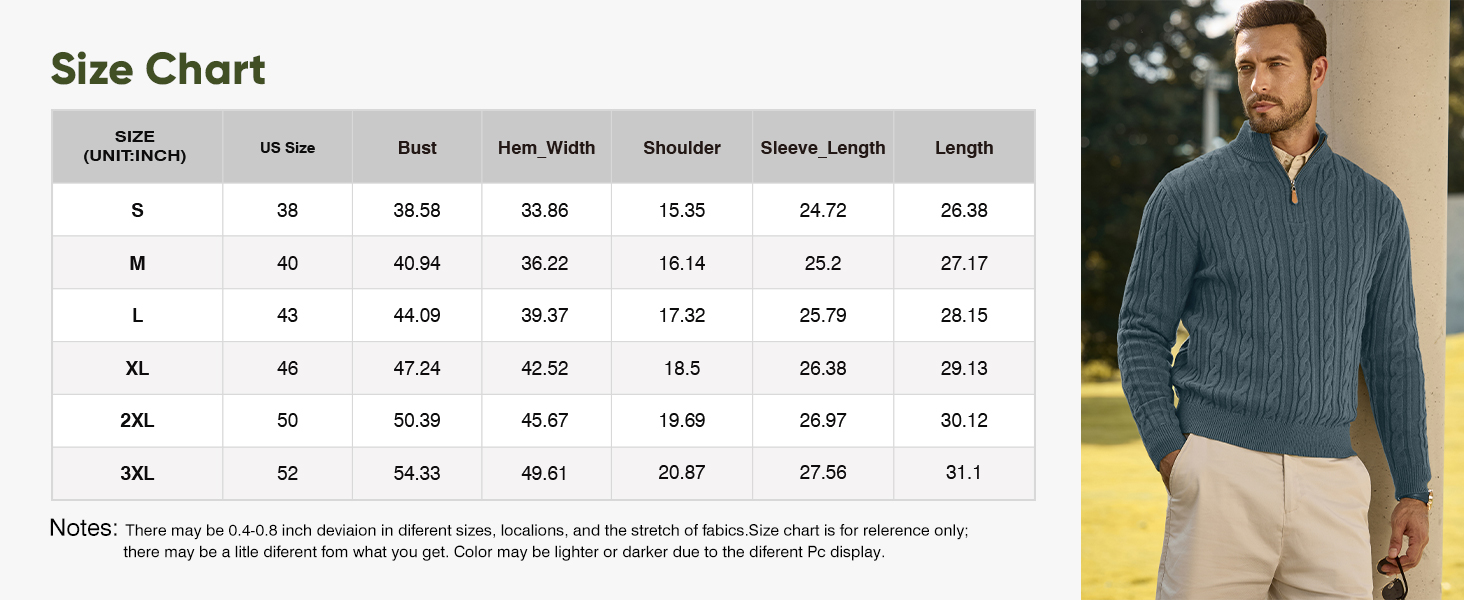Click the 18.5 shoulder value for XL
The height and width of the screenshot is (600, 1464).
682,368
